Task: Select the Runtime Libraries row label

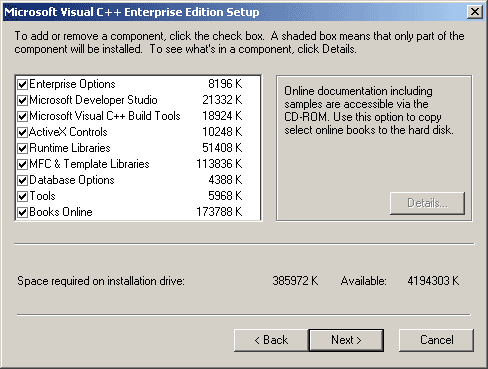Action: (70, 148)
